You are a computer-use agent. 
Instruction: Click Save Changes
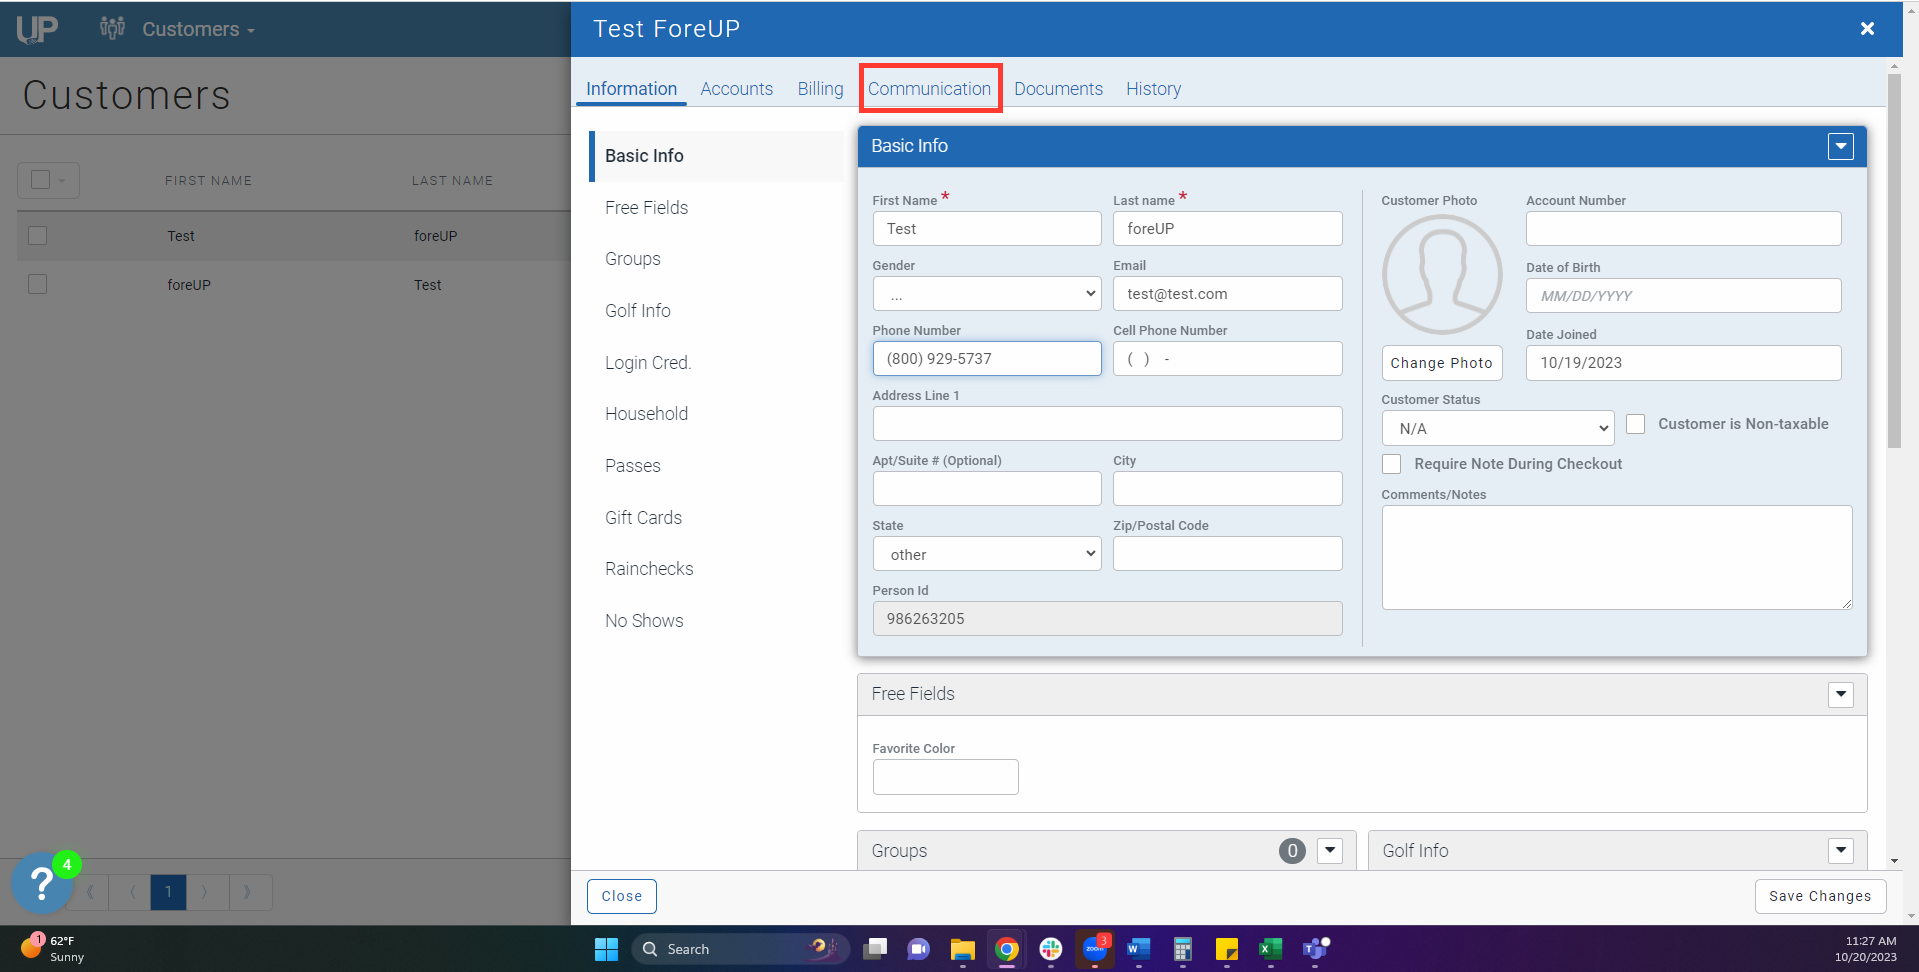[1820, 896]
